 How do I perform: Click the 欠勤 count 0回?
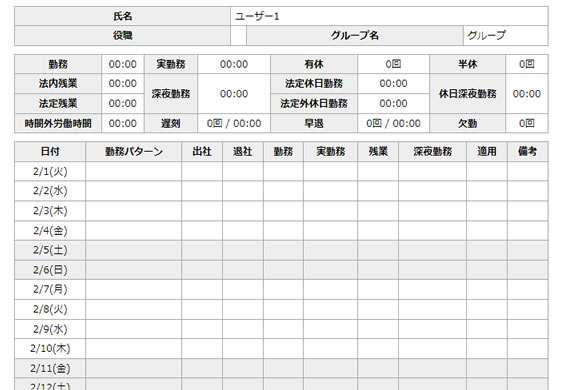527,124
